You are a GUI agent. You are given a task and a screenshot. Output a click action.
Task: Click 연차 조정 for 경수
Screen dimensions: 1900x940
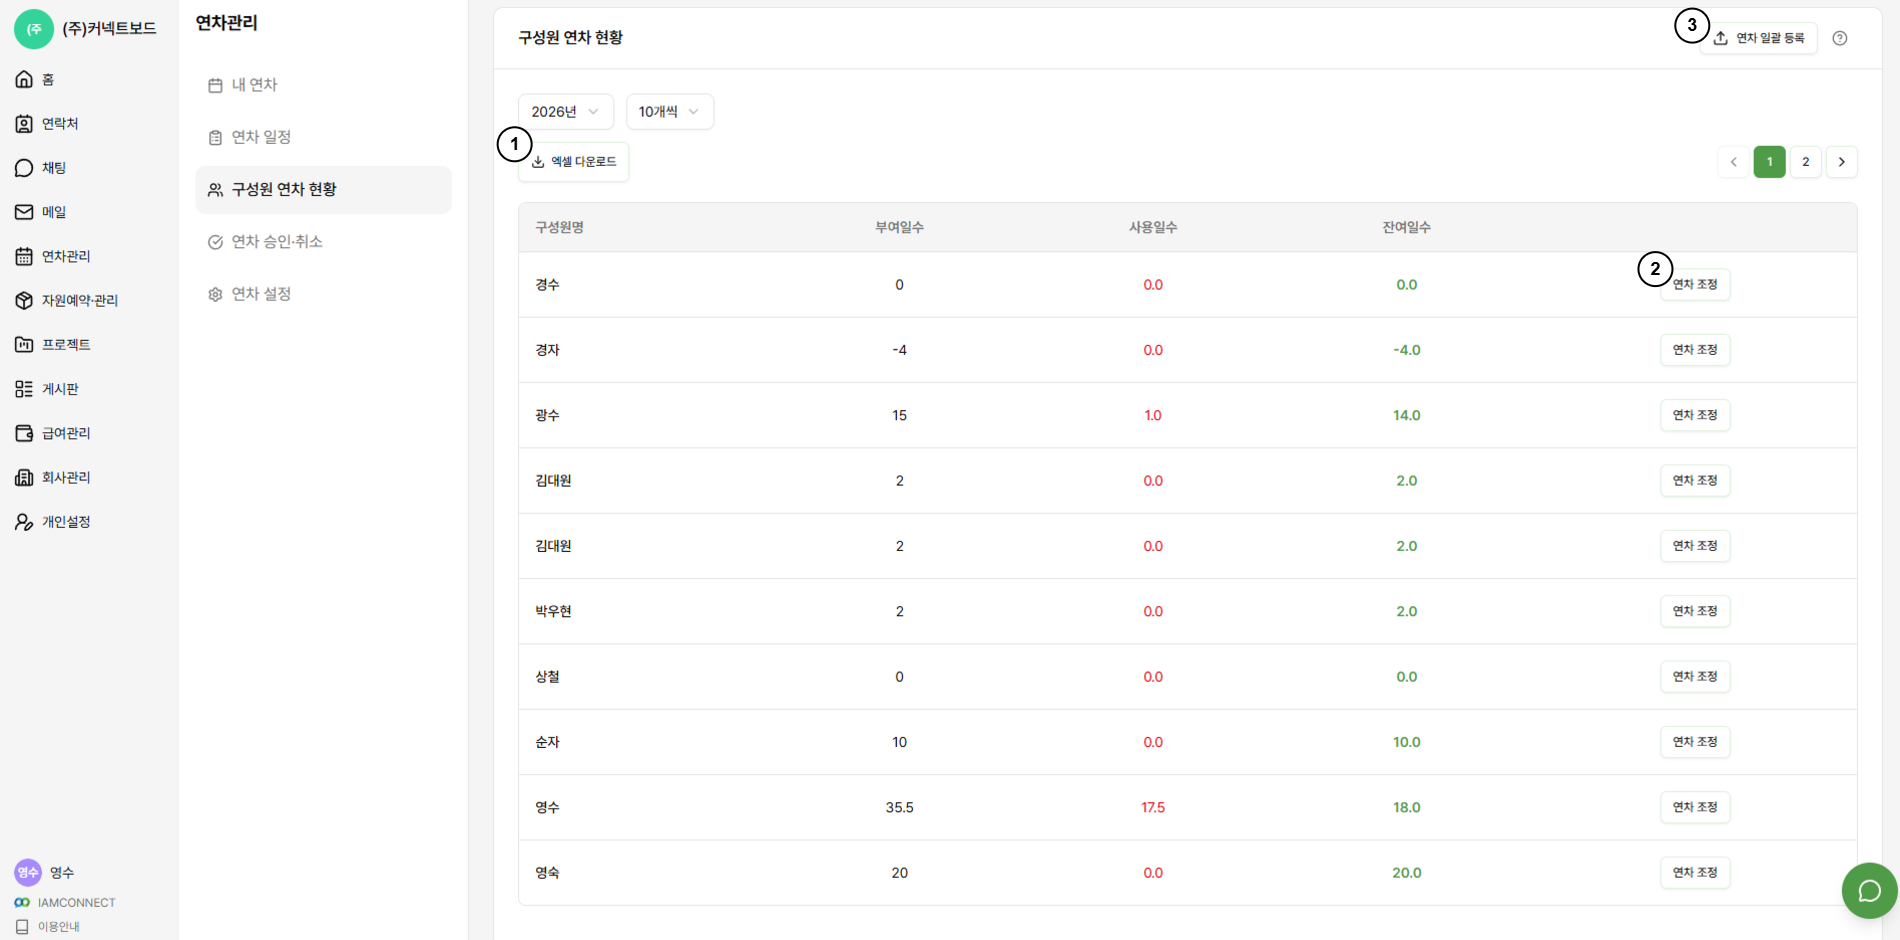pos(1695,285)
